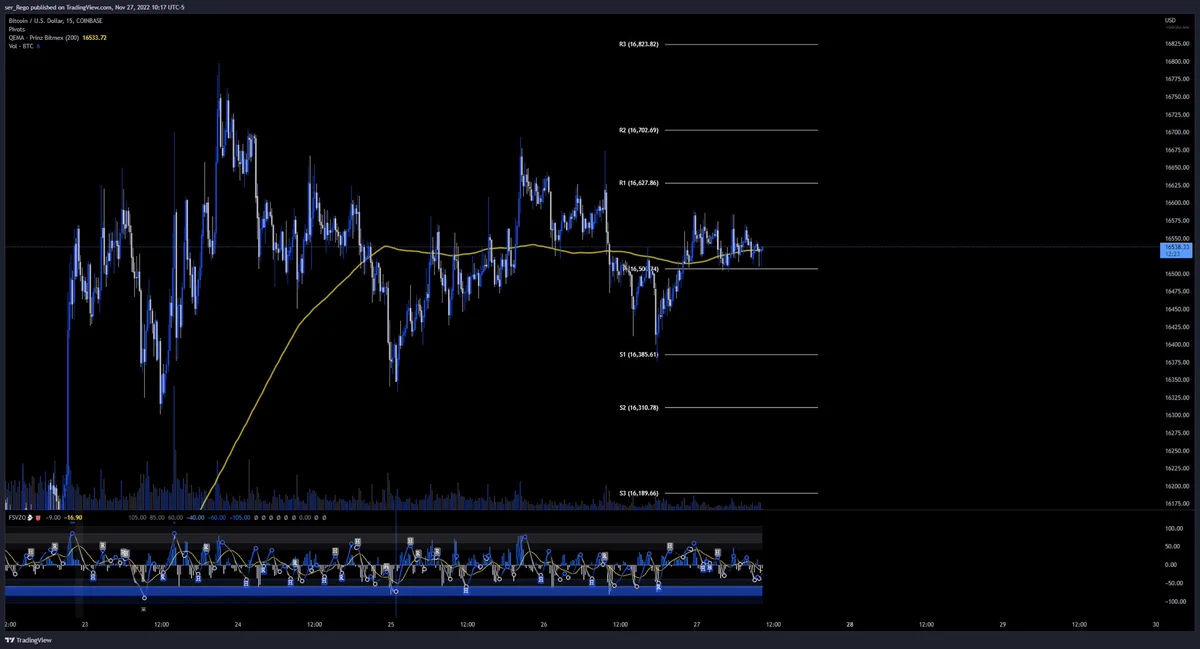
Task: Click the FSVZO value -9.00
Action: pos(53,518)
